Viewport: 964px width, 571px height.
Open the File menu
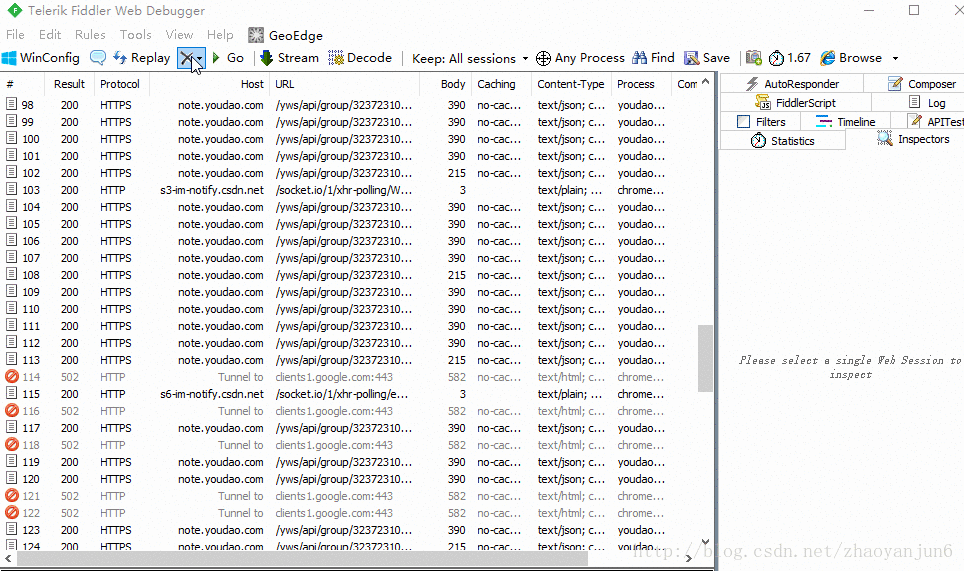tap(15, 35)
